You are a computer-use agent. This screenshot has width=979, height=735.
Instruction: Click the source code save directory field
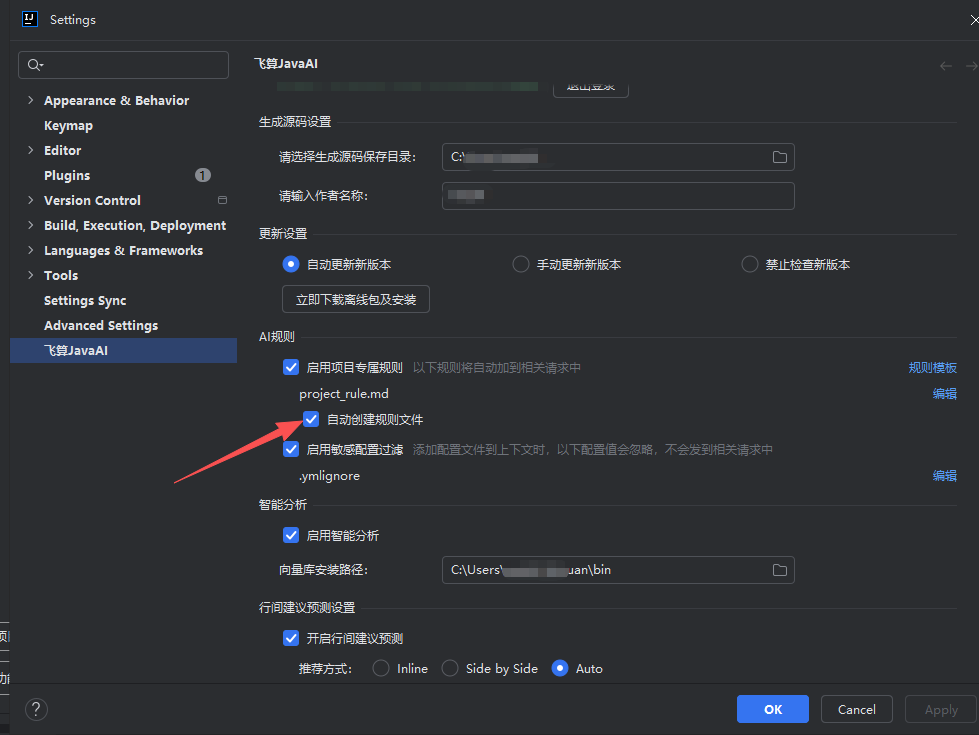tap(618, 157)
